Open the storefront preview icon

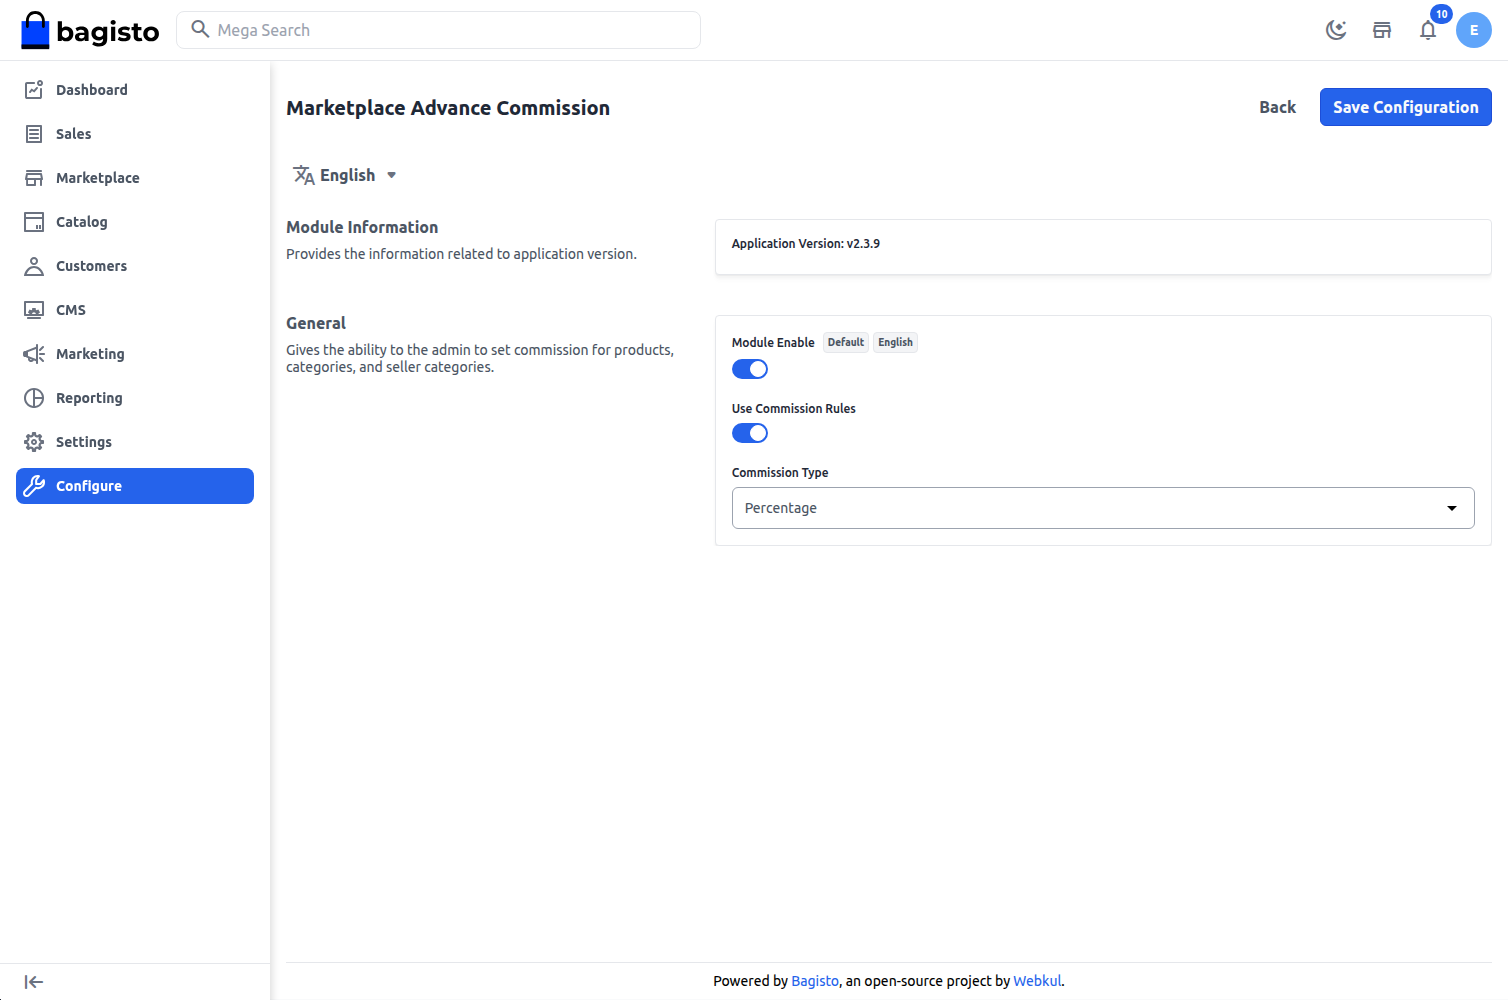tap(1382, 30)
